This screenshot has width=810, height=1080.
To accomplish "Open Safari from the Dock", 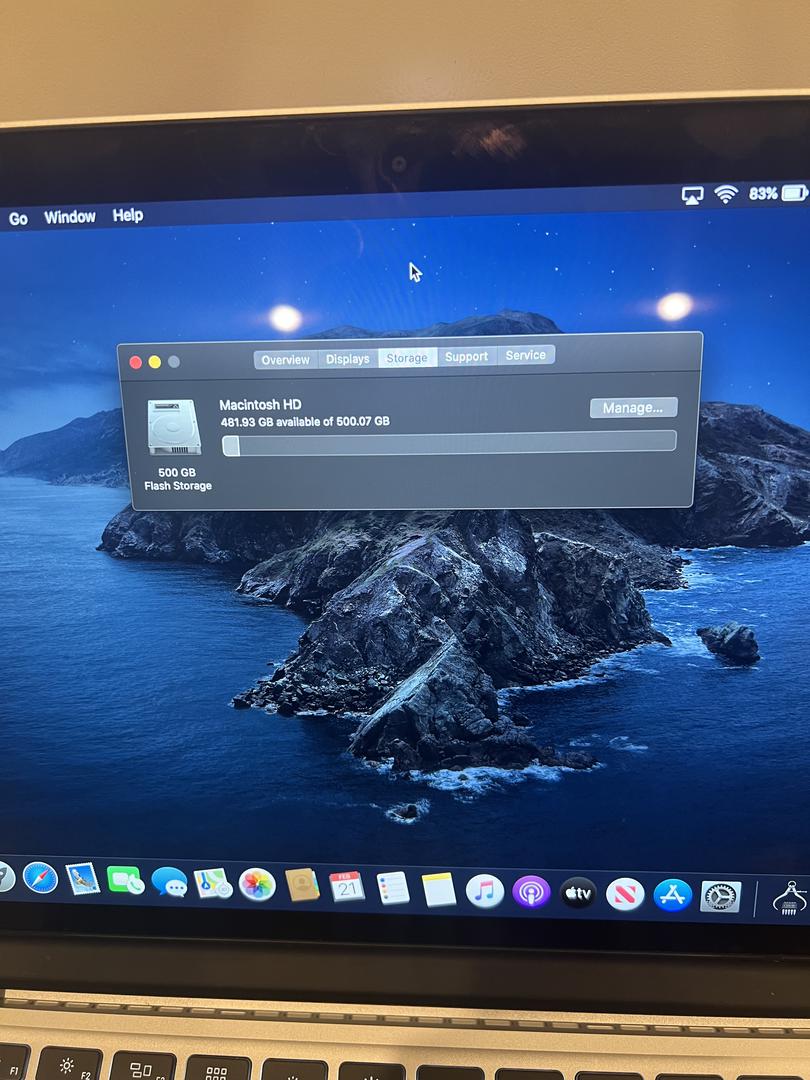I will click(41, 878).
